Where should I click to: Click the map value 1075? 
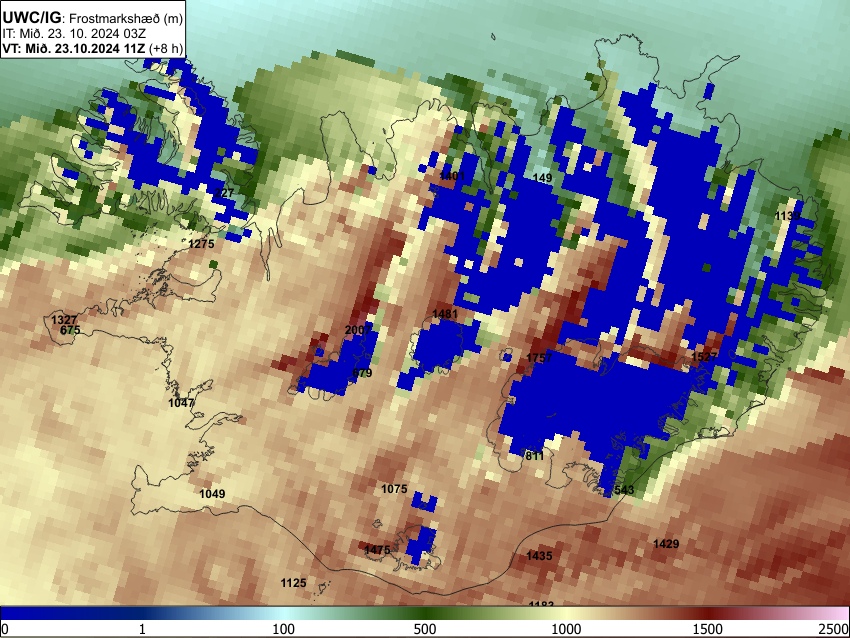click(394, 489)
